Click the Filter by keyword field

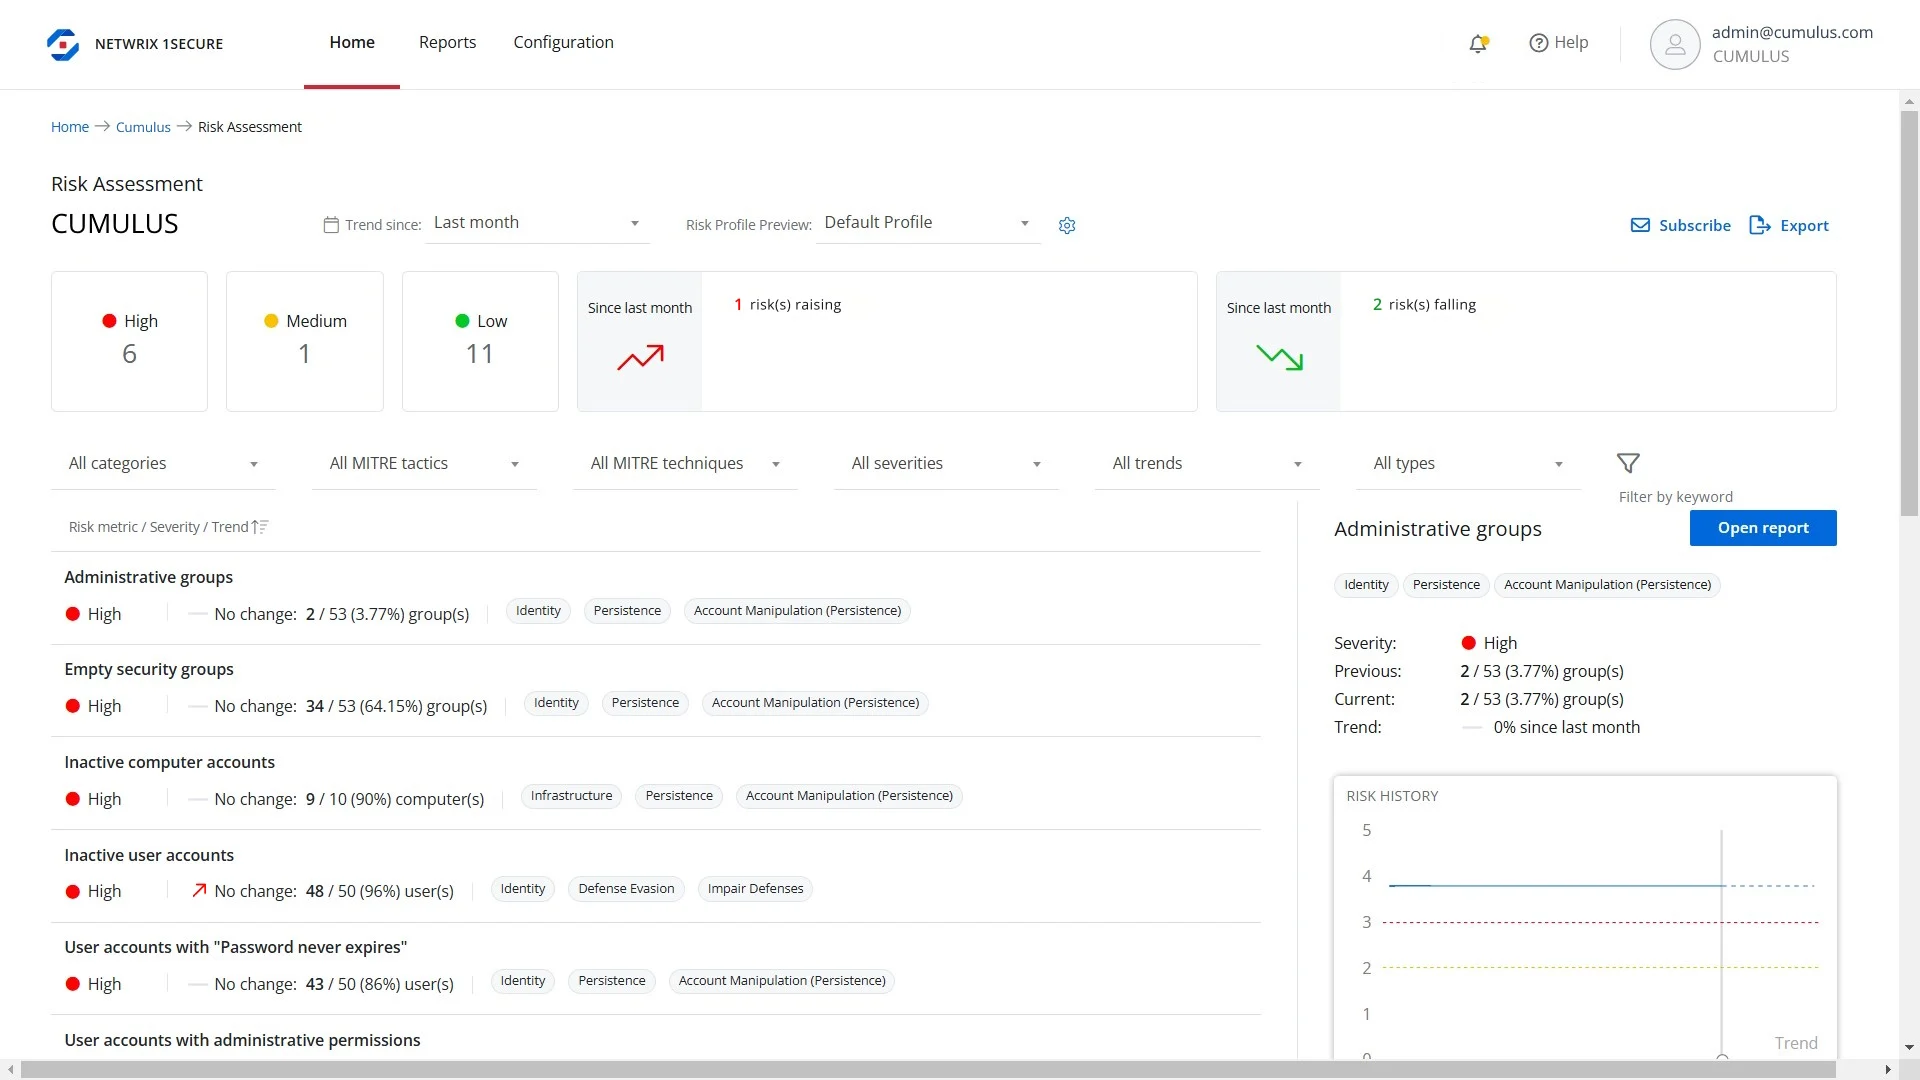click(x=1676, y=497)
